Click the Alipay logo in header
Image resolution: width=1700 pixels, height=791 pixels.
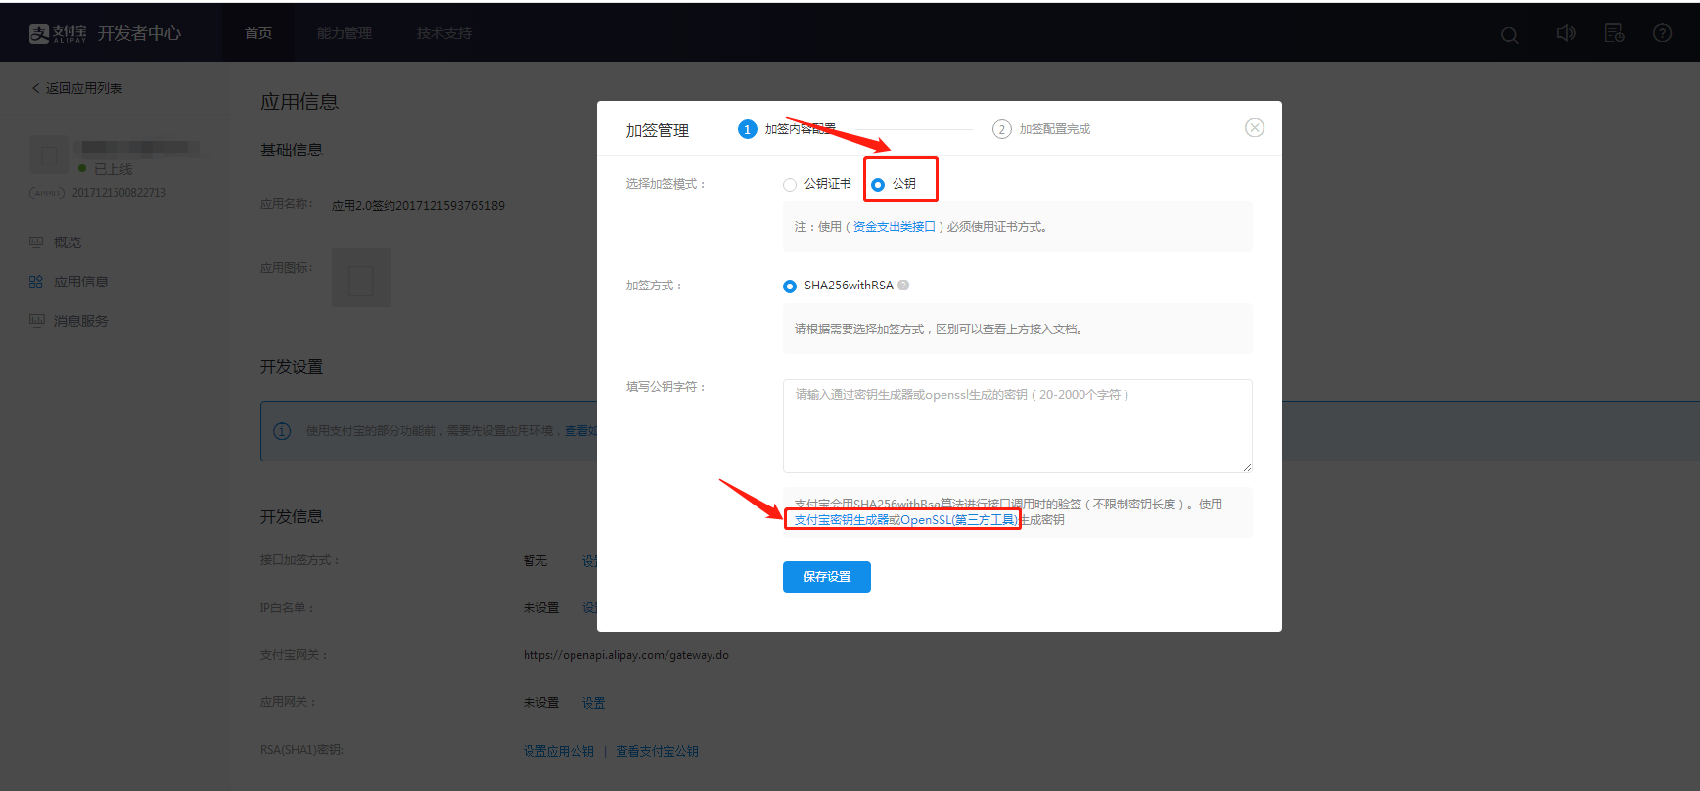coord(57,33)
